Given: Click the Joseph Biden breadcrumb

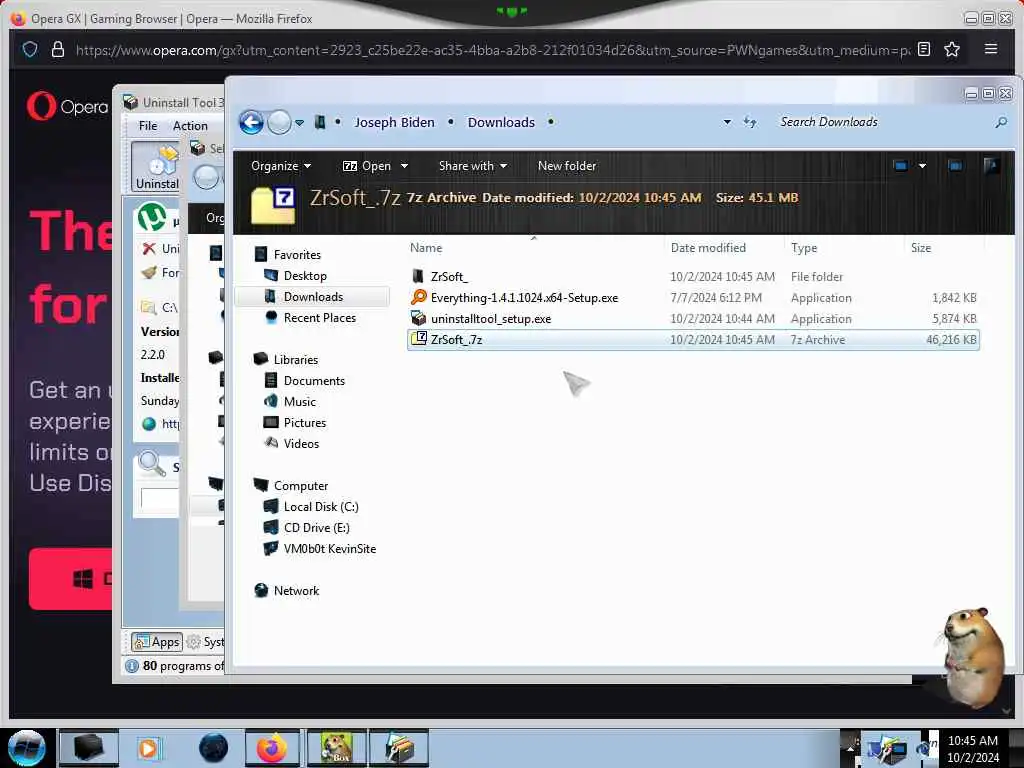Looking at the screenshot, I should [394, 122].
